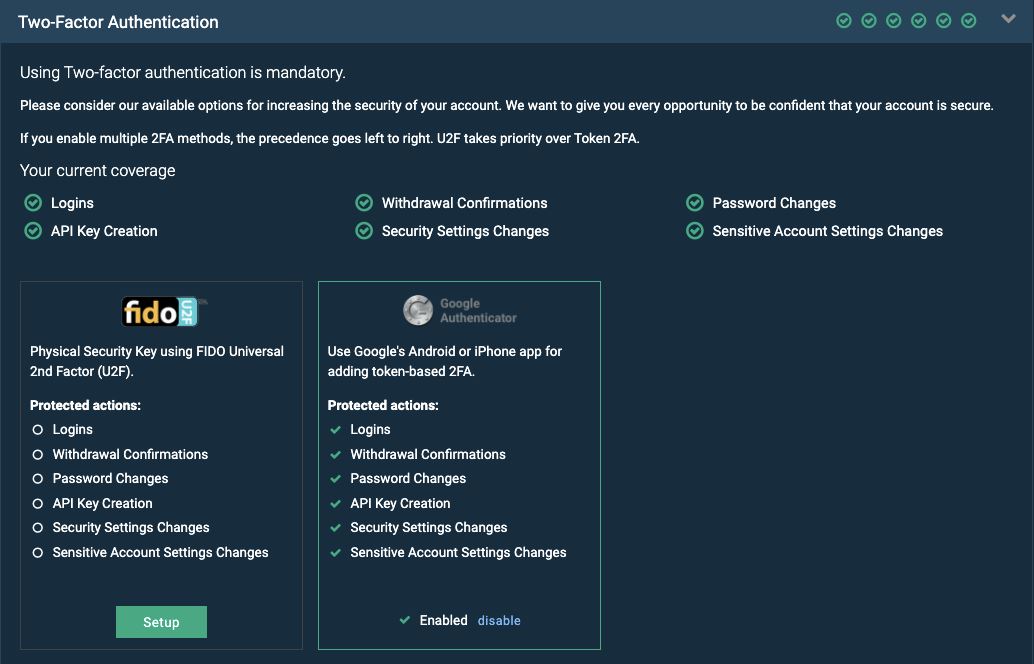
Task: Click the Logins circle in FIDO card
Action: point(38,429)
